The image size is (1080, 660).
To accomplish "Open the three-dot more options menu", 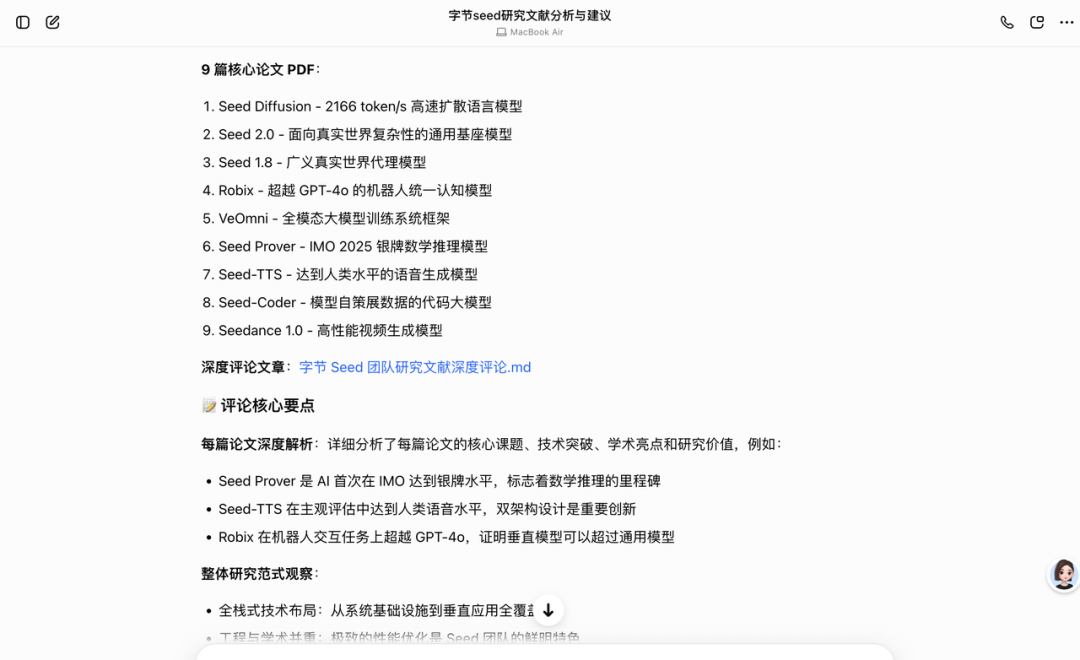I will click(x=1066, y=22).
